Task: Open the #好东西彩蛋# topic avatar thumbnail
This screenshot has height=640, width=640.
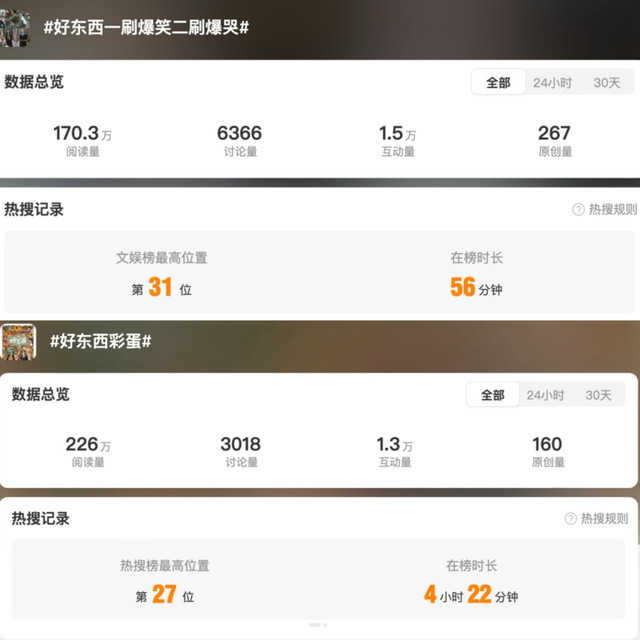Action: (x=18, y=342)
